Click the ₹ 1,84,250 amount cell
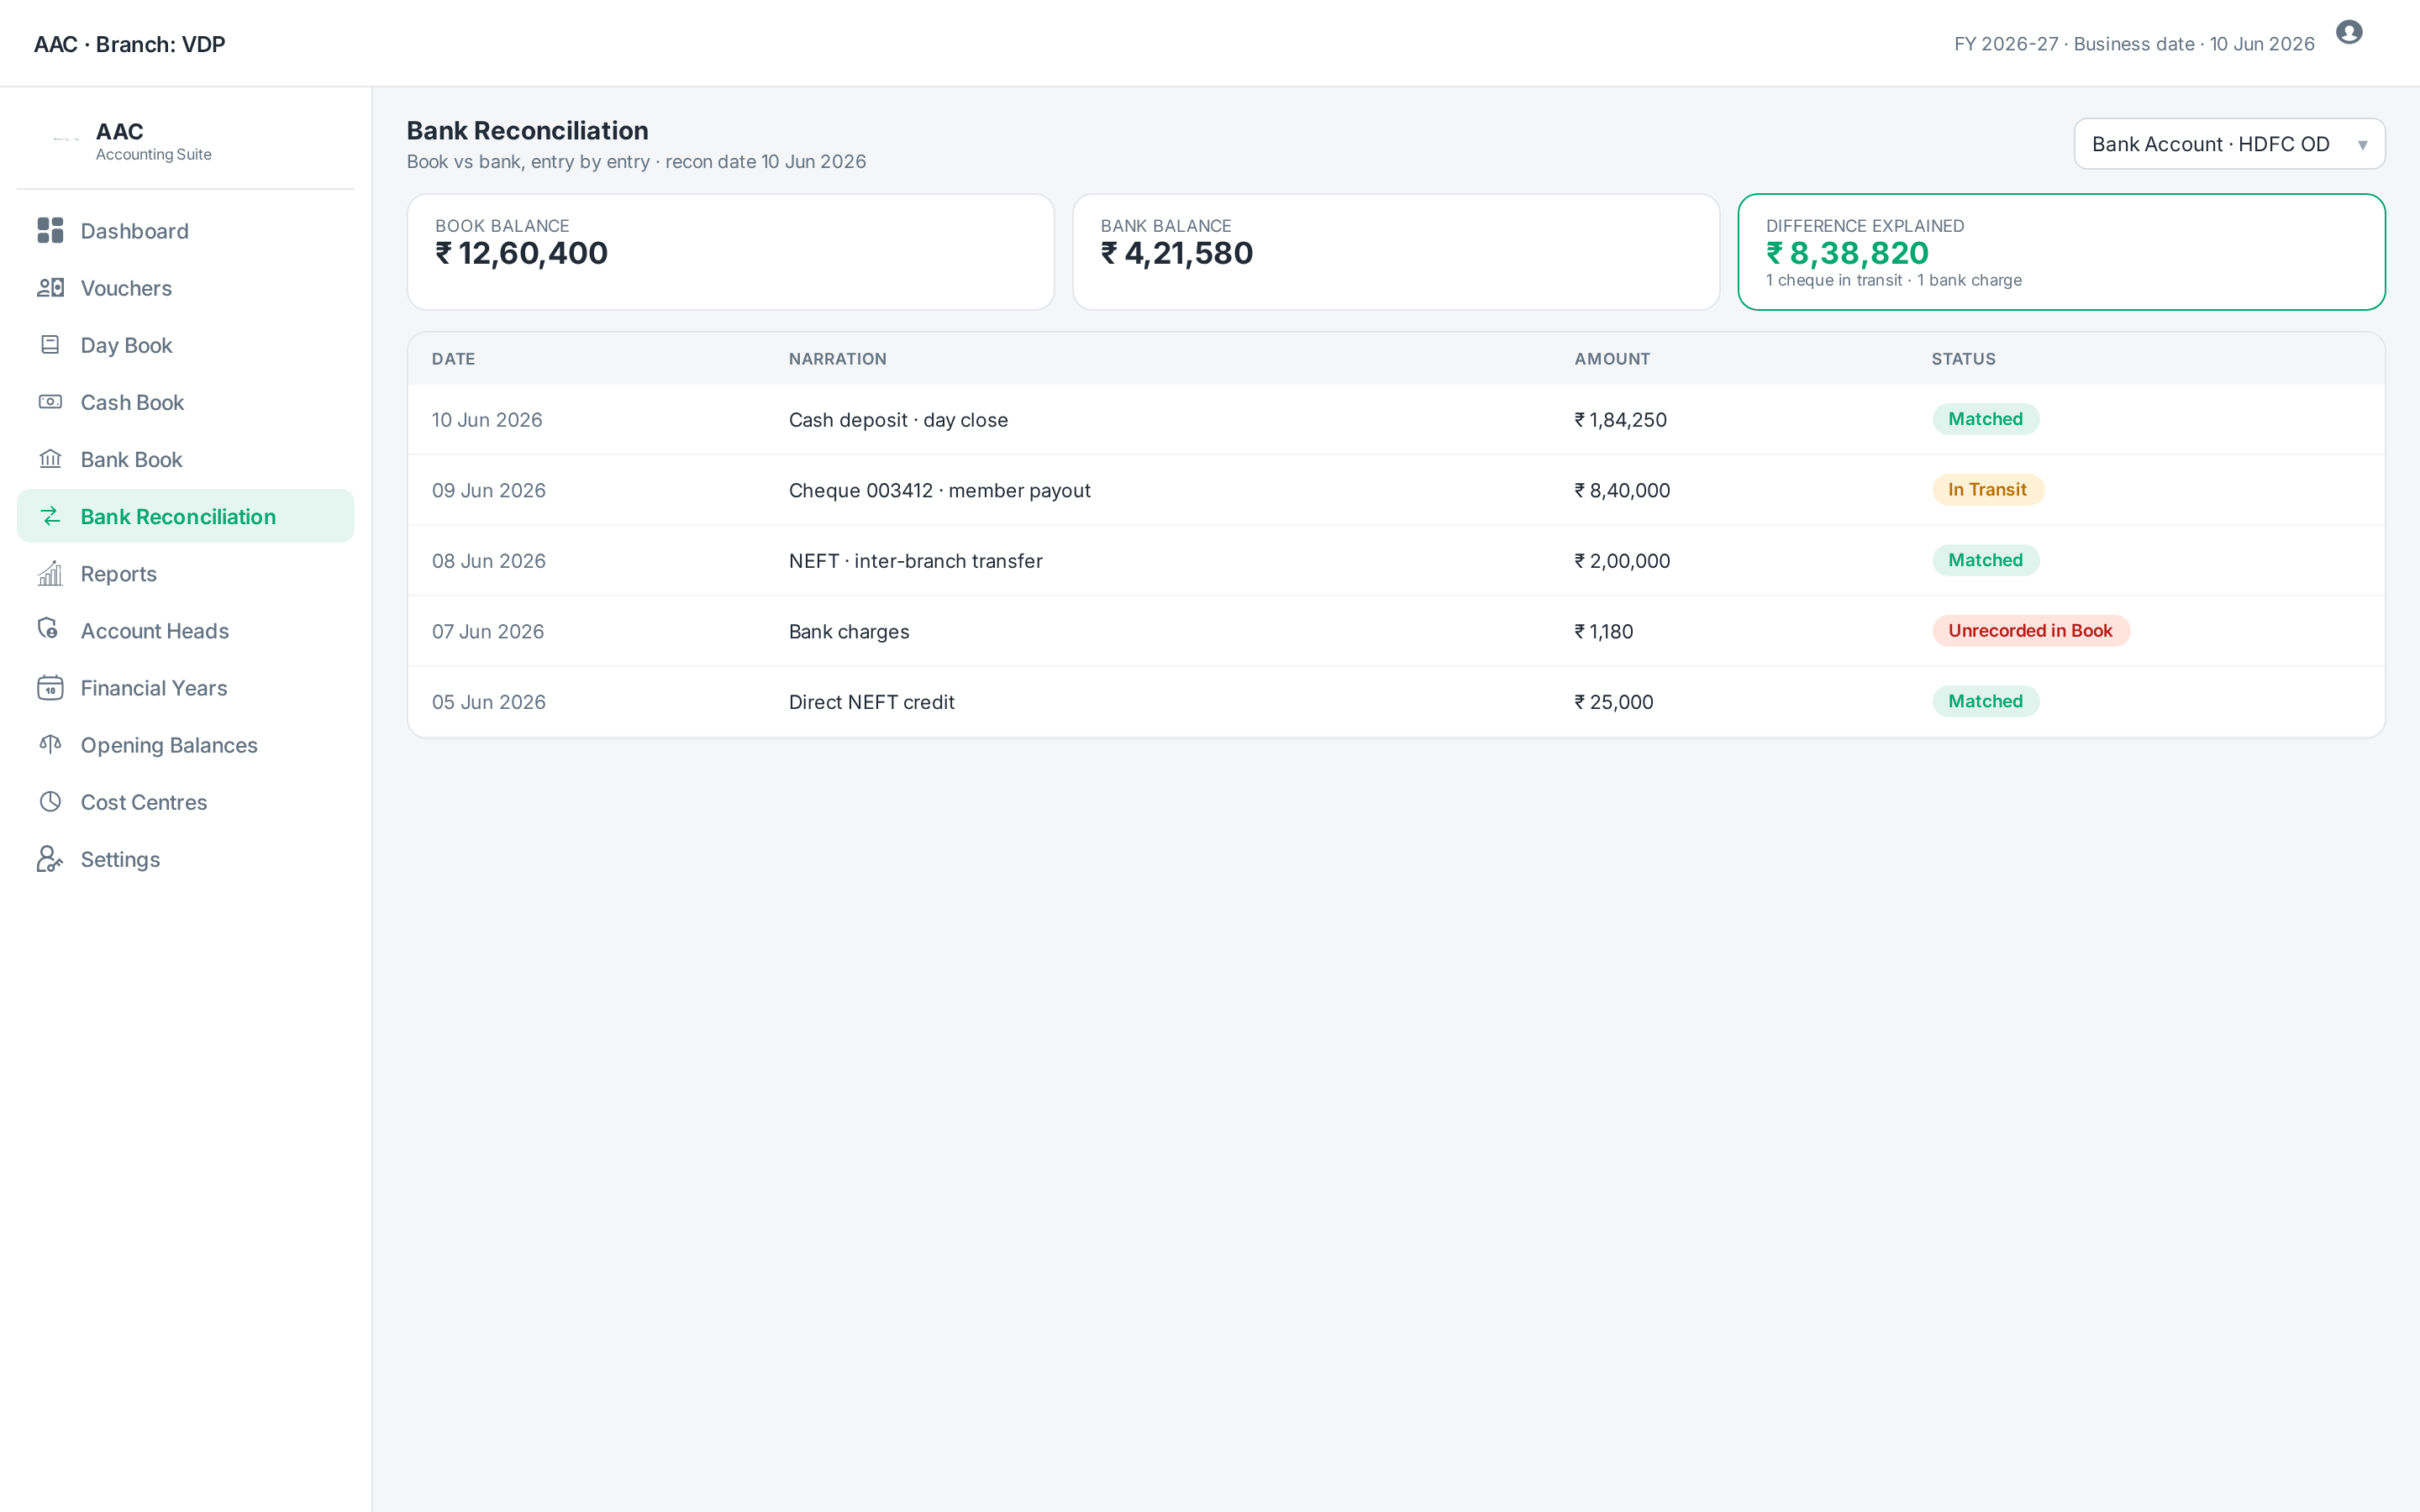This screenshot has width=2420, height=1512. pyautogui.click(x=1620, y=420)
